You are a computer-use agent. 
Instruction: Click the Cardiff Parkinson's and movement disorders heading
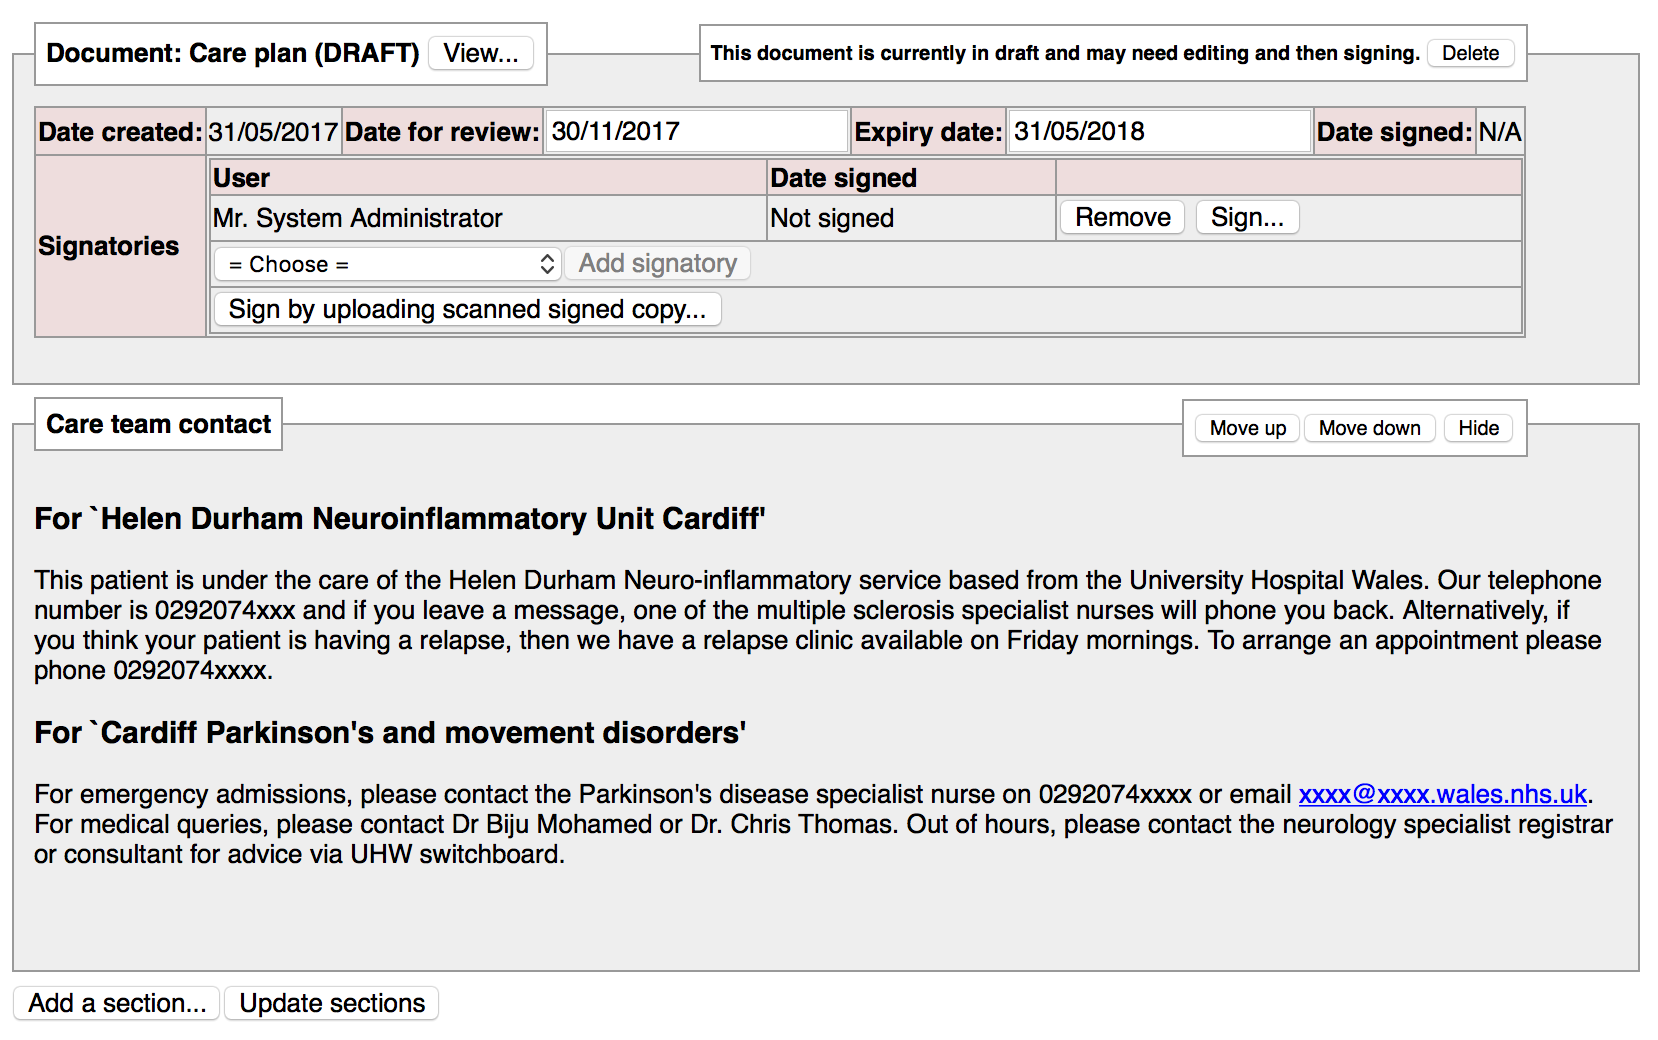point(390,733)
